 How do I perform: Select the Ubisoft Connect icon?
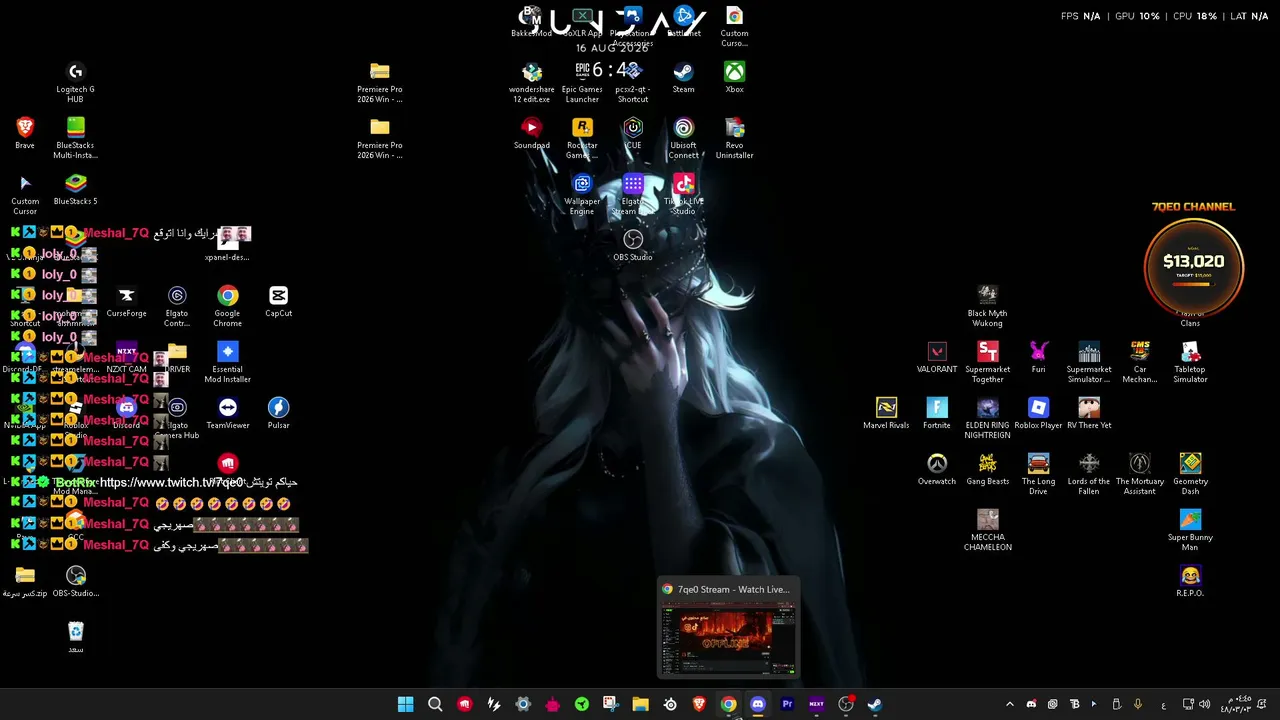pos(683,138)
